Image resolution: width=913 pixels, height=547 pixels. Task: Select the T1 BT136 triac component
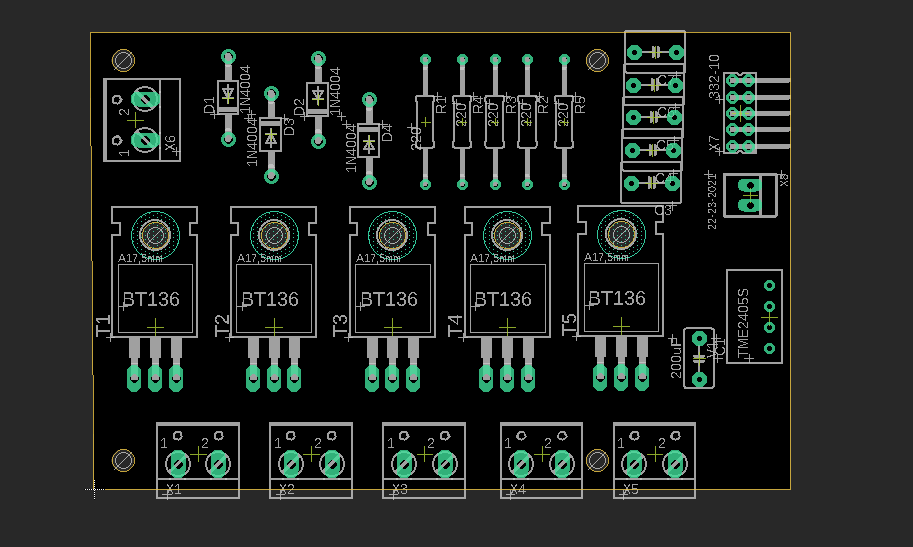coord(154,299)
